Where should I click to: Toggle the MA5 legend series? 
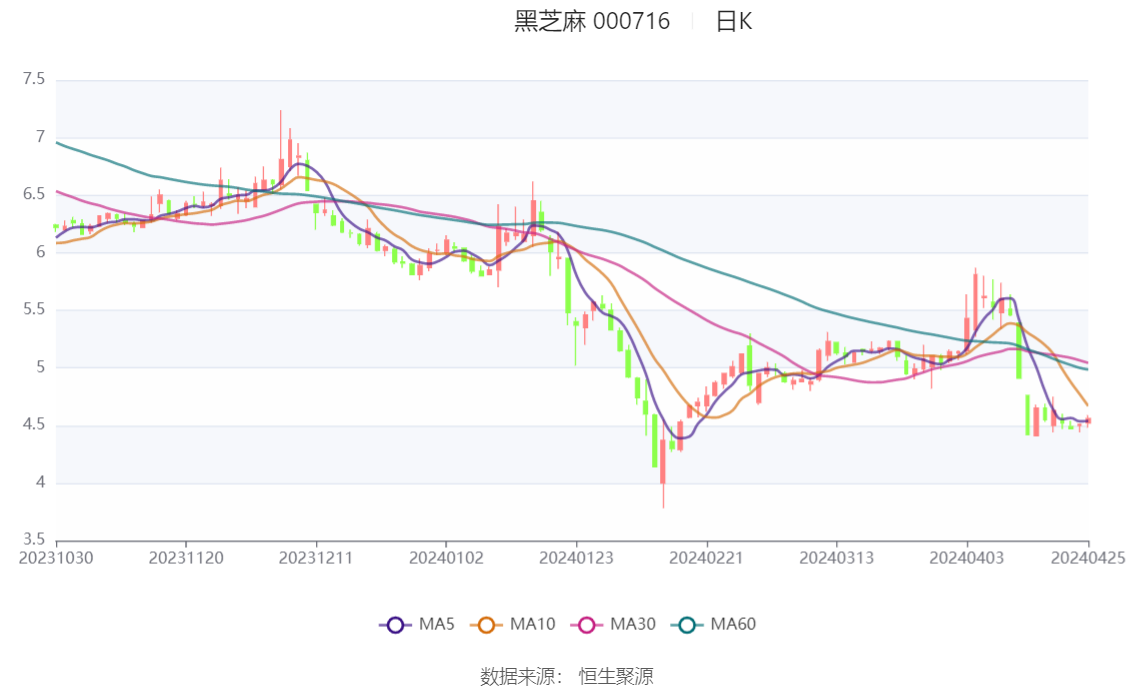[417, 625]
